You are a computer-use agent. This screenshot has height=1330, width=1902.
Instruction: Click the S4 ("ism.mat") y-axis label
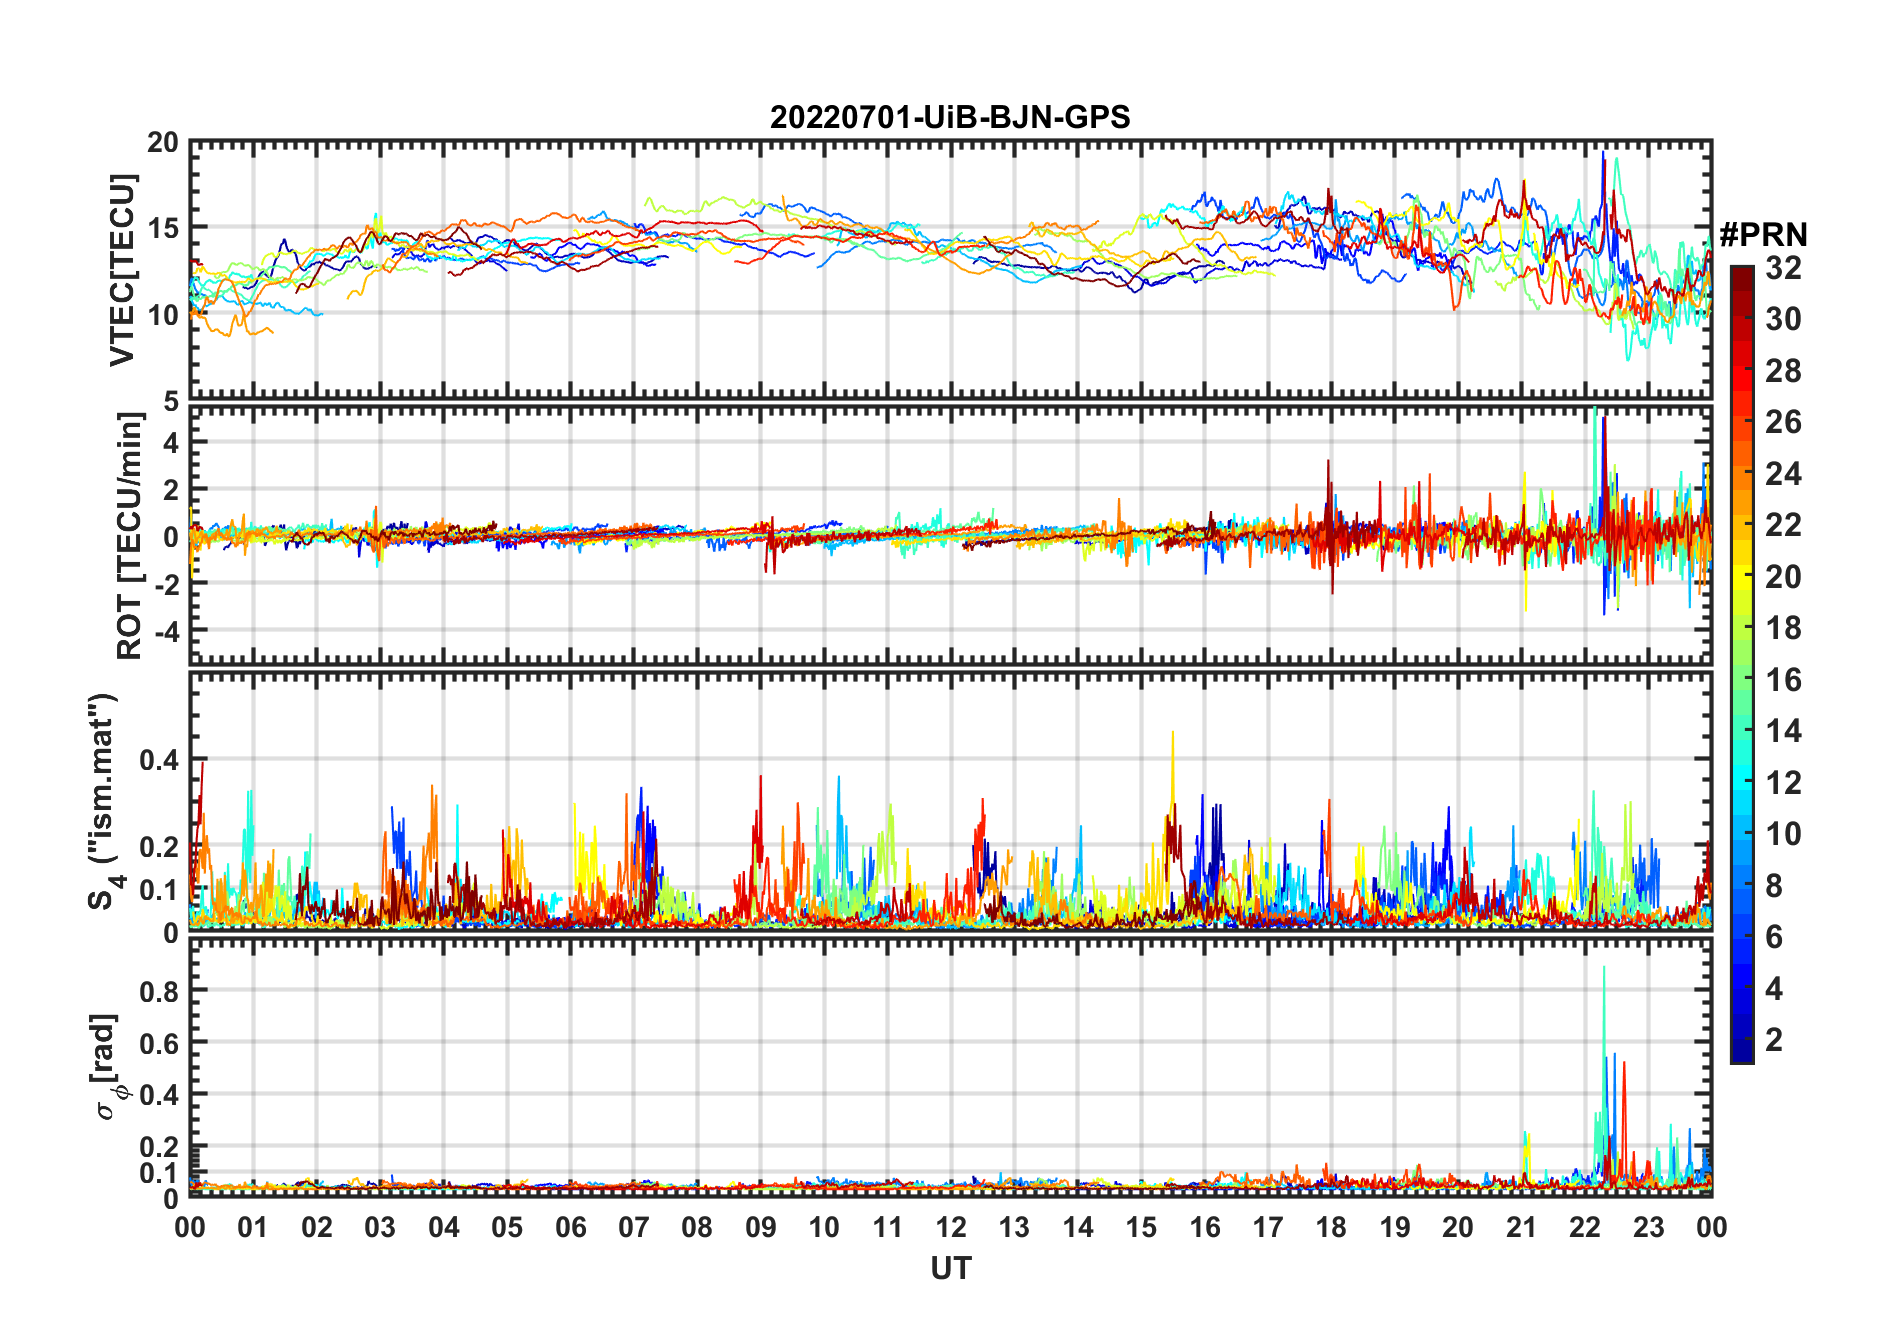pos(104,801)
